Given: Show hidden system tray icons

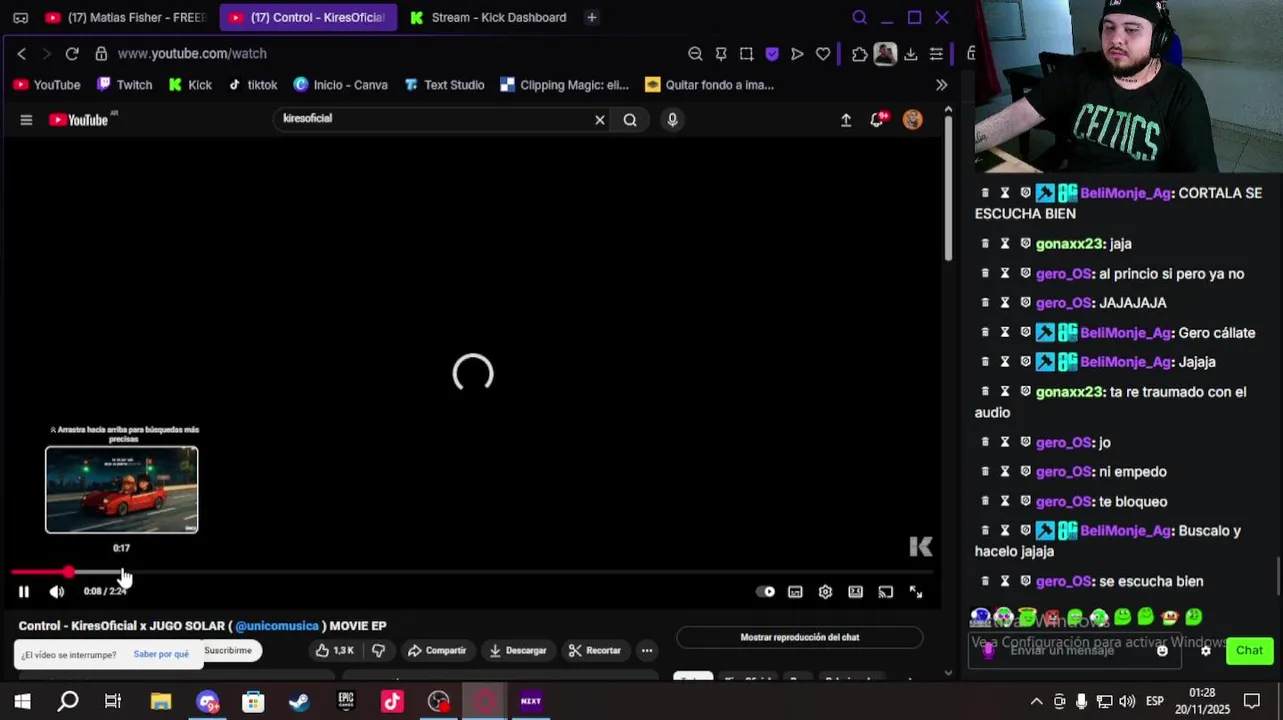Looking at the screenshot, I should coord(1036,702).
